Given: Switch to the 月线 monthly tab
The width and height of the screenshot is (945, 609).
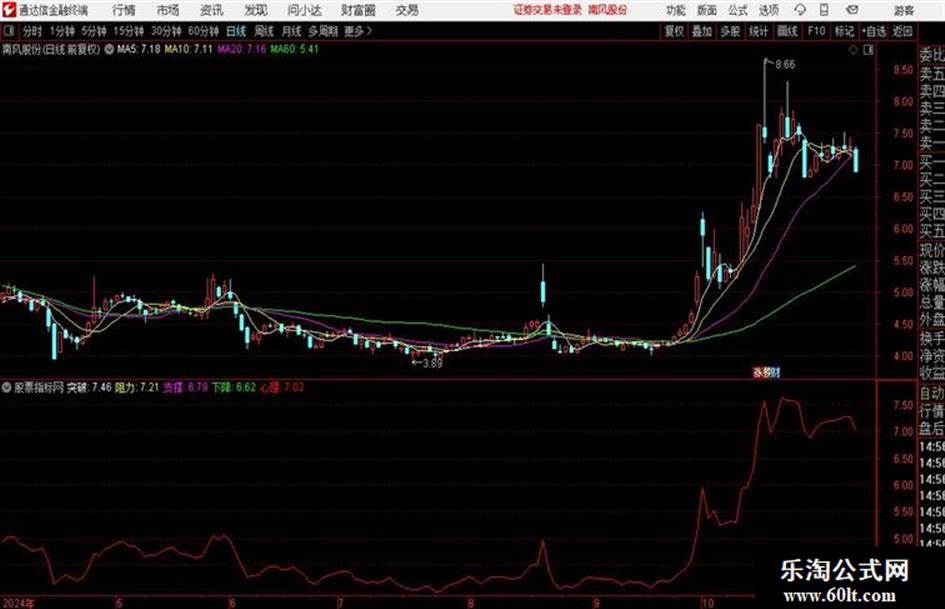Looking at the screenshot, I should [x=292, y=31].
